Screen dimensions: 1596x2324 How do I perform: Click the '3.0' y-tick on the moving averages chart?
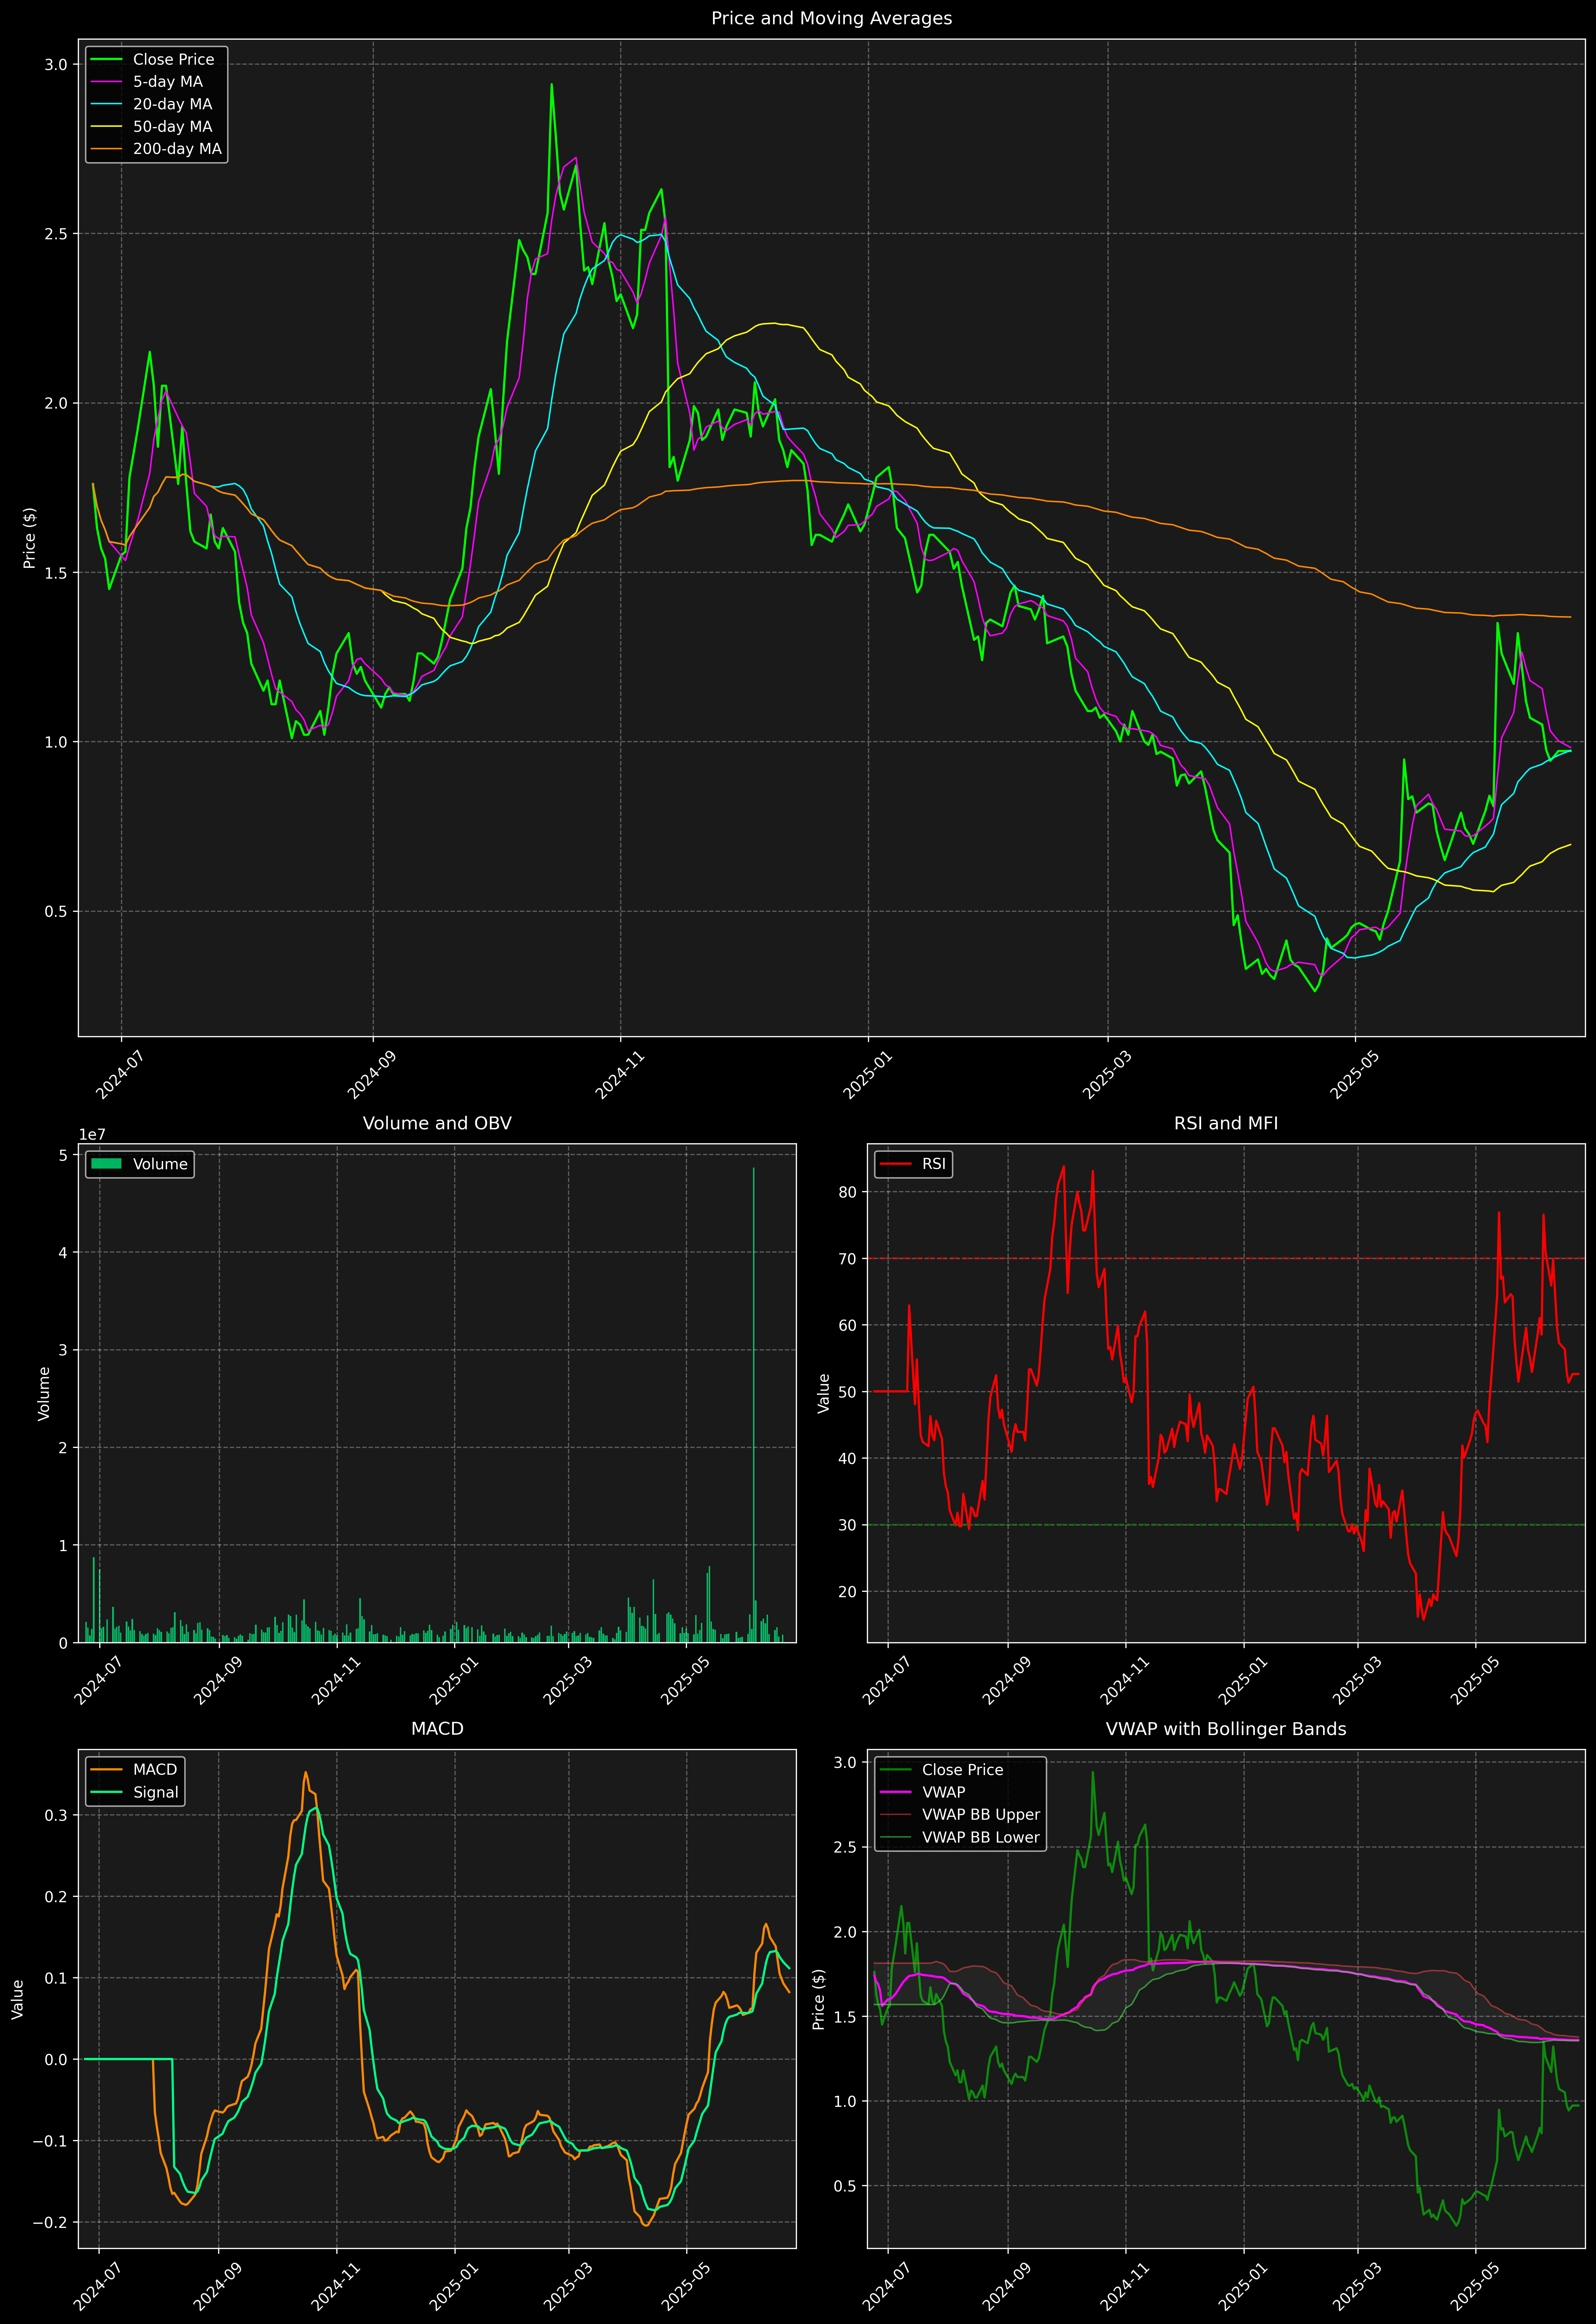point(56,64)
